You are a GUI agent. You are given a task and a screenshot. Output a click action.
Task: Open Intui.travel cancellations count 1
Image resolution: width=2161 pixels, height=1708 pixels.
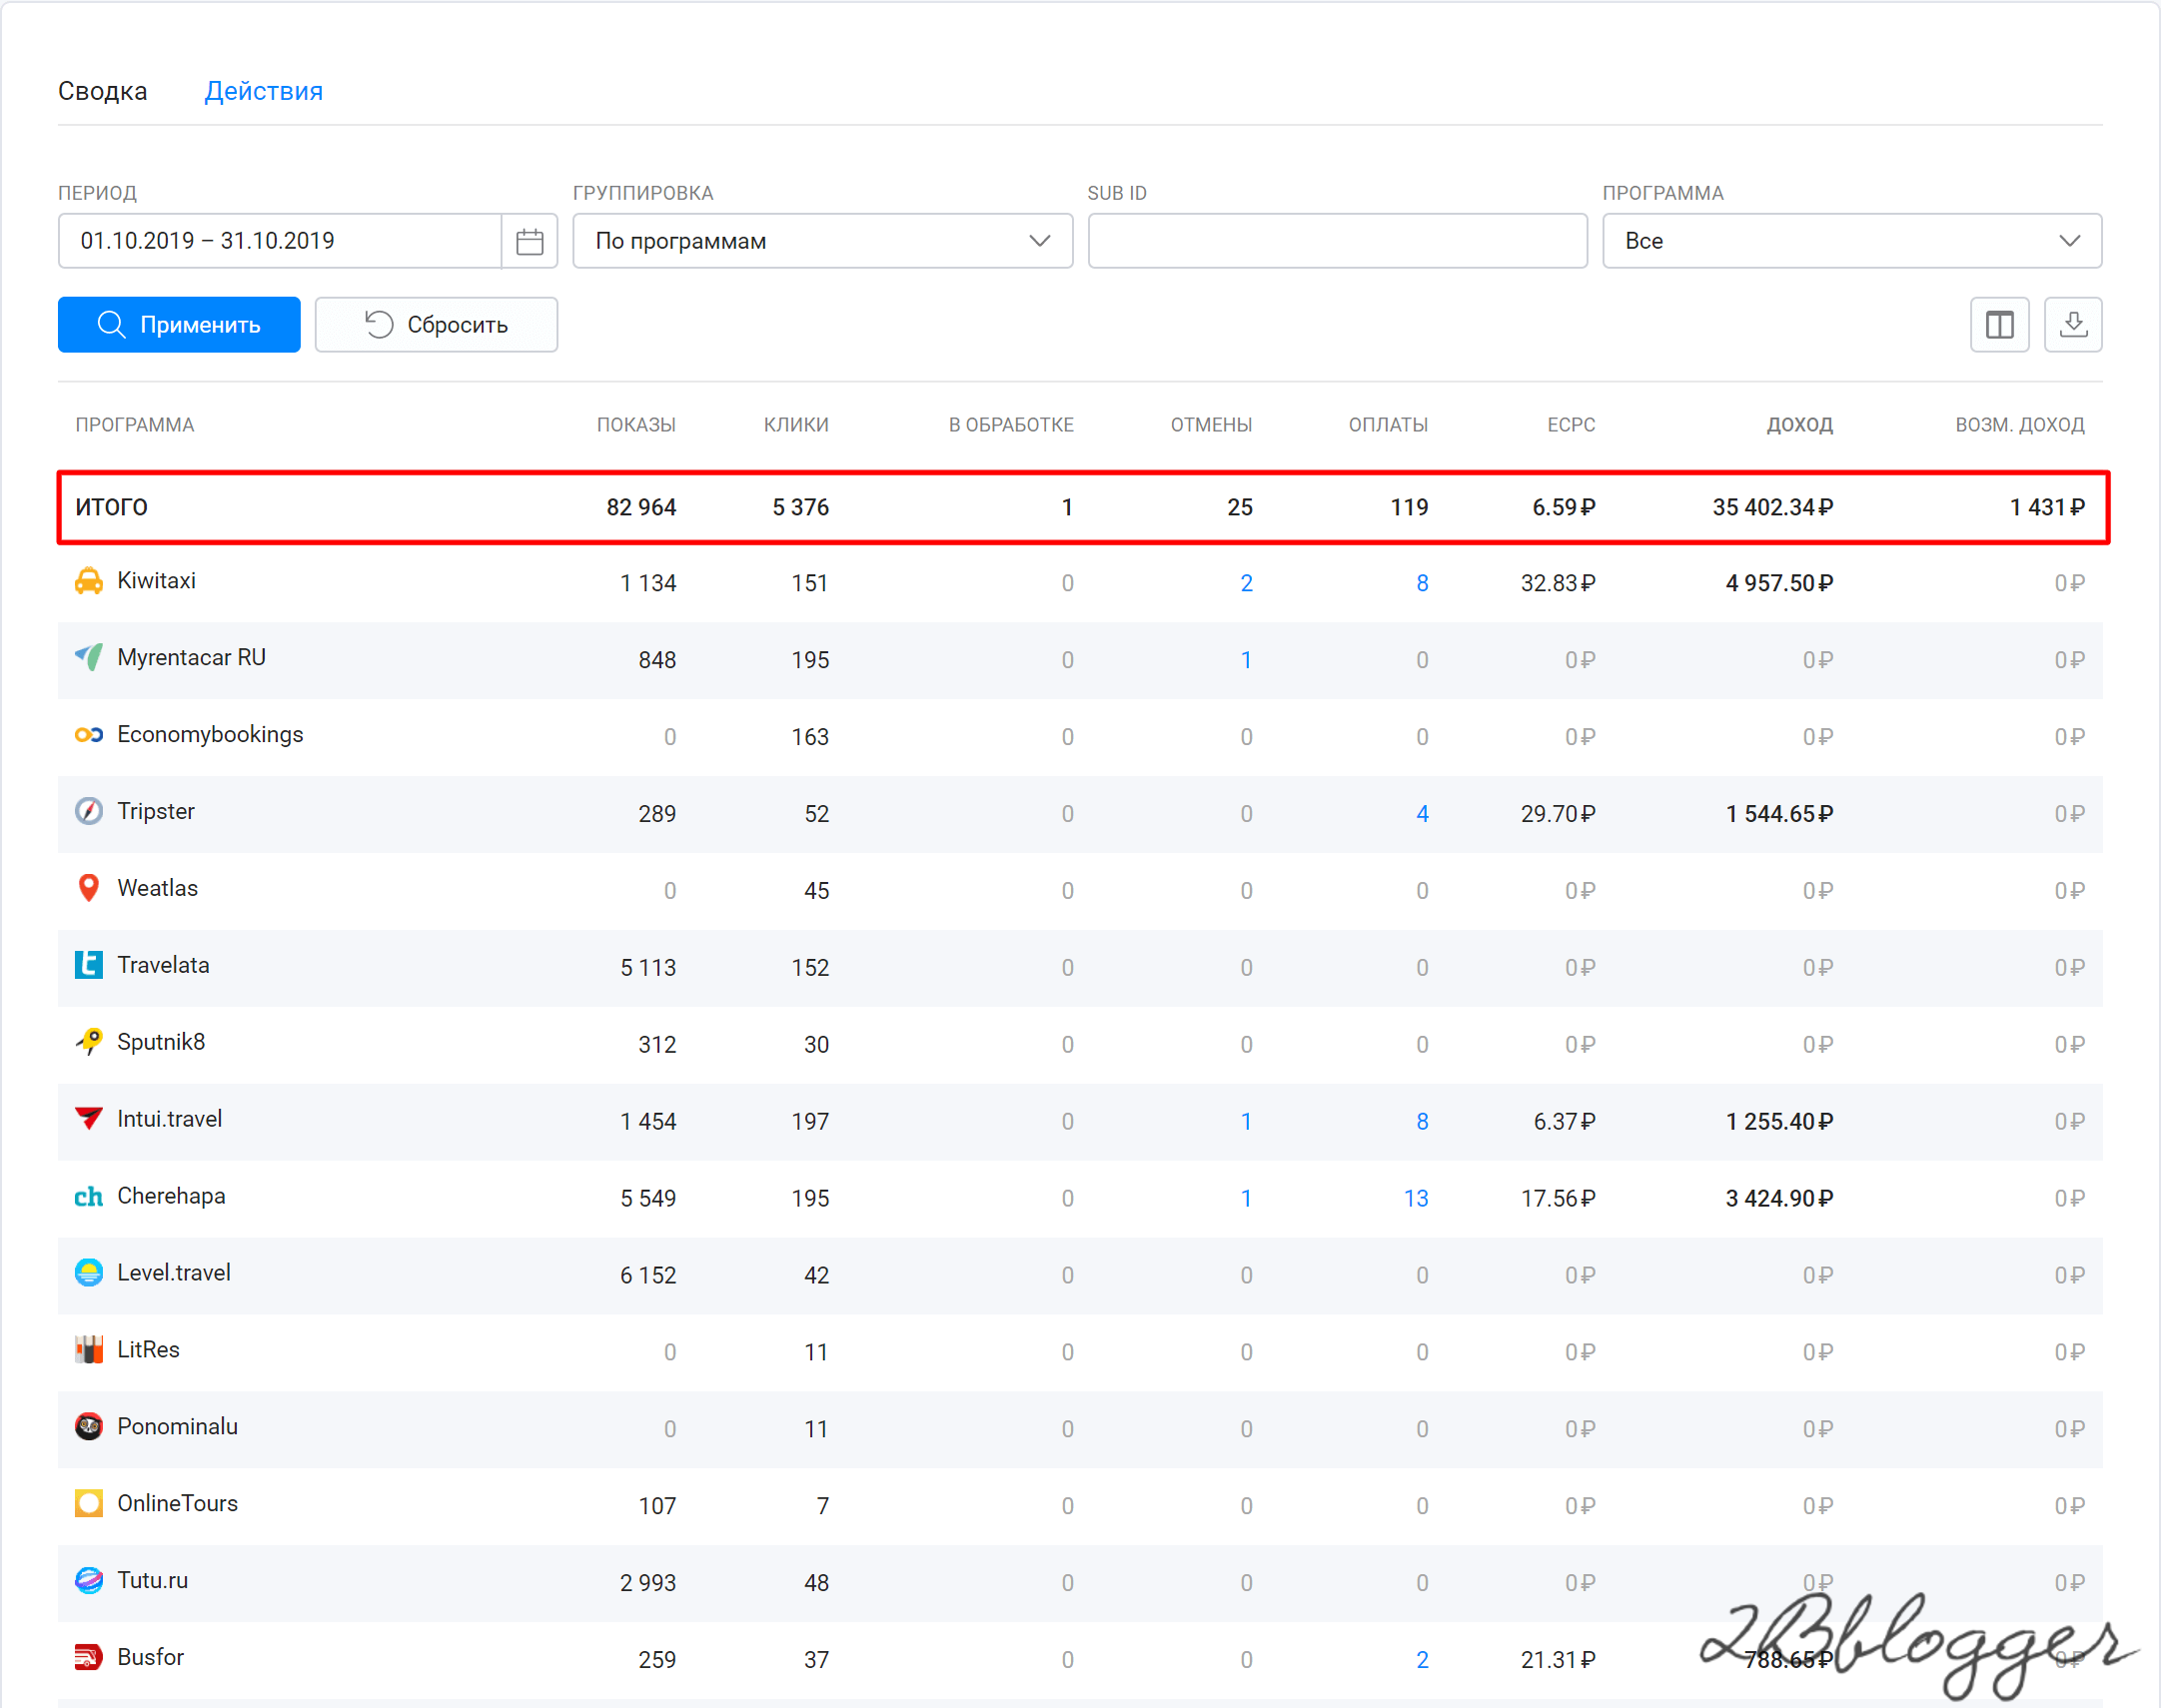(1246, 1121)
